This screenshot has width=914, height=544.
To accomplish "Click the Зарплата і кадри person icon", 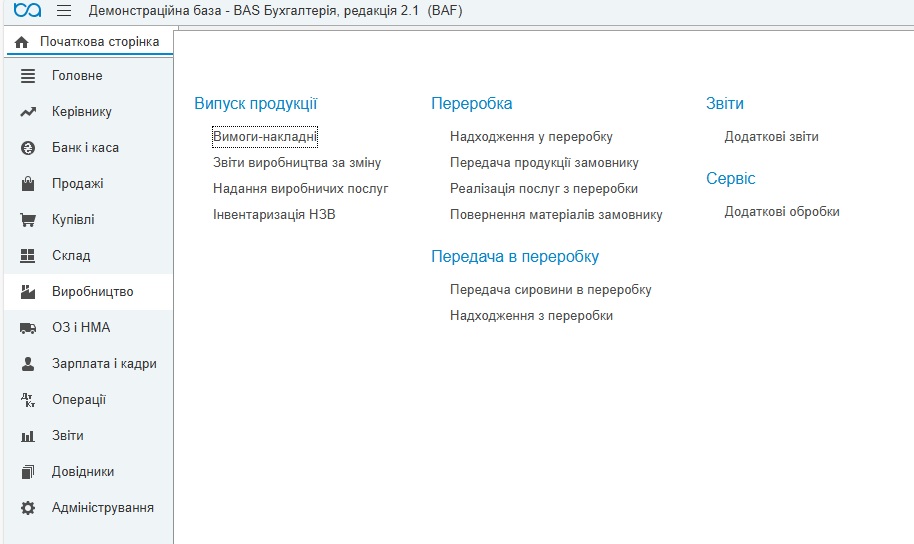I will [28, 364].
